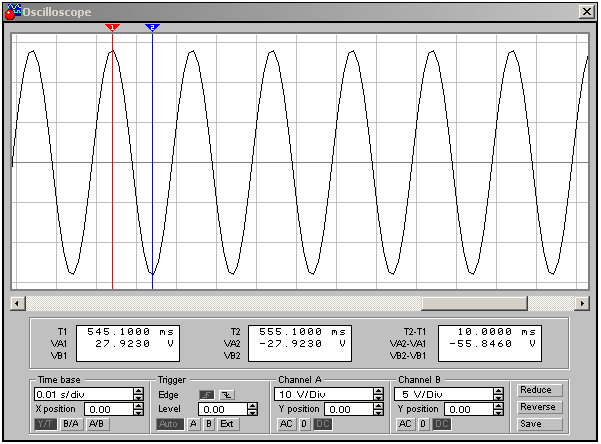Increase Channel A V/Div scale
Viewport: 601px width, 444px height.
tap(379, 391)
